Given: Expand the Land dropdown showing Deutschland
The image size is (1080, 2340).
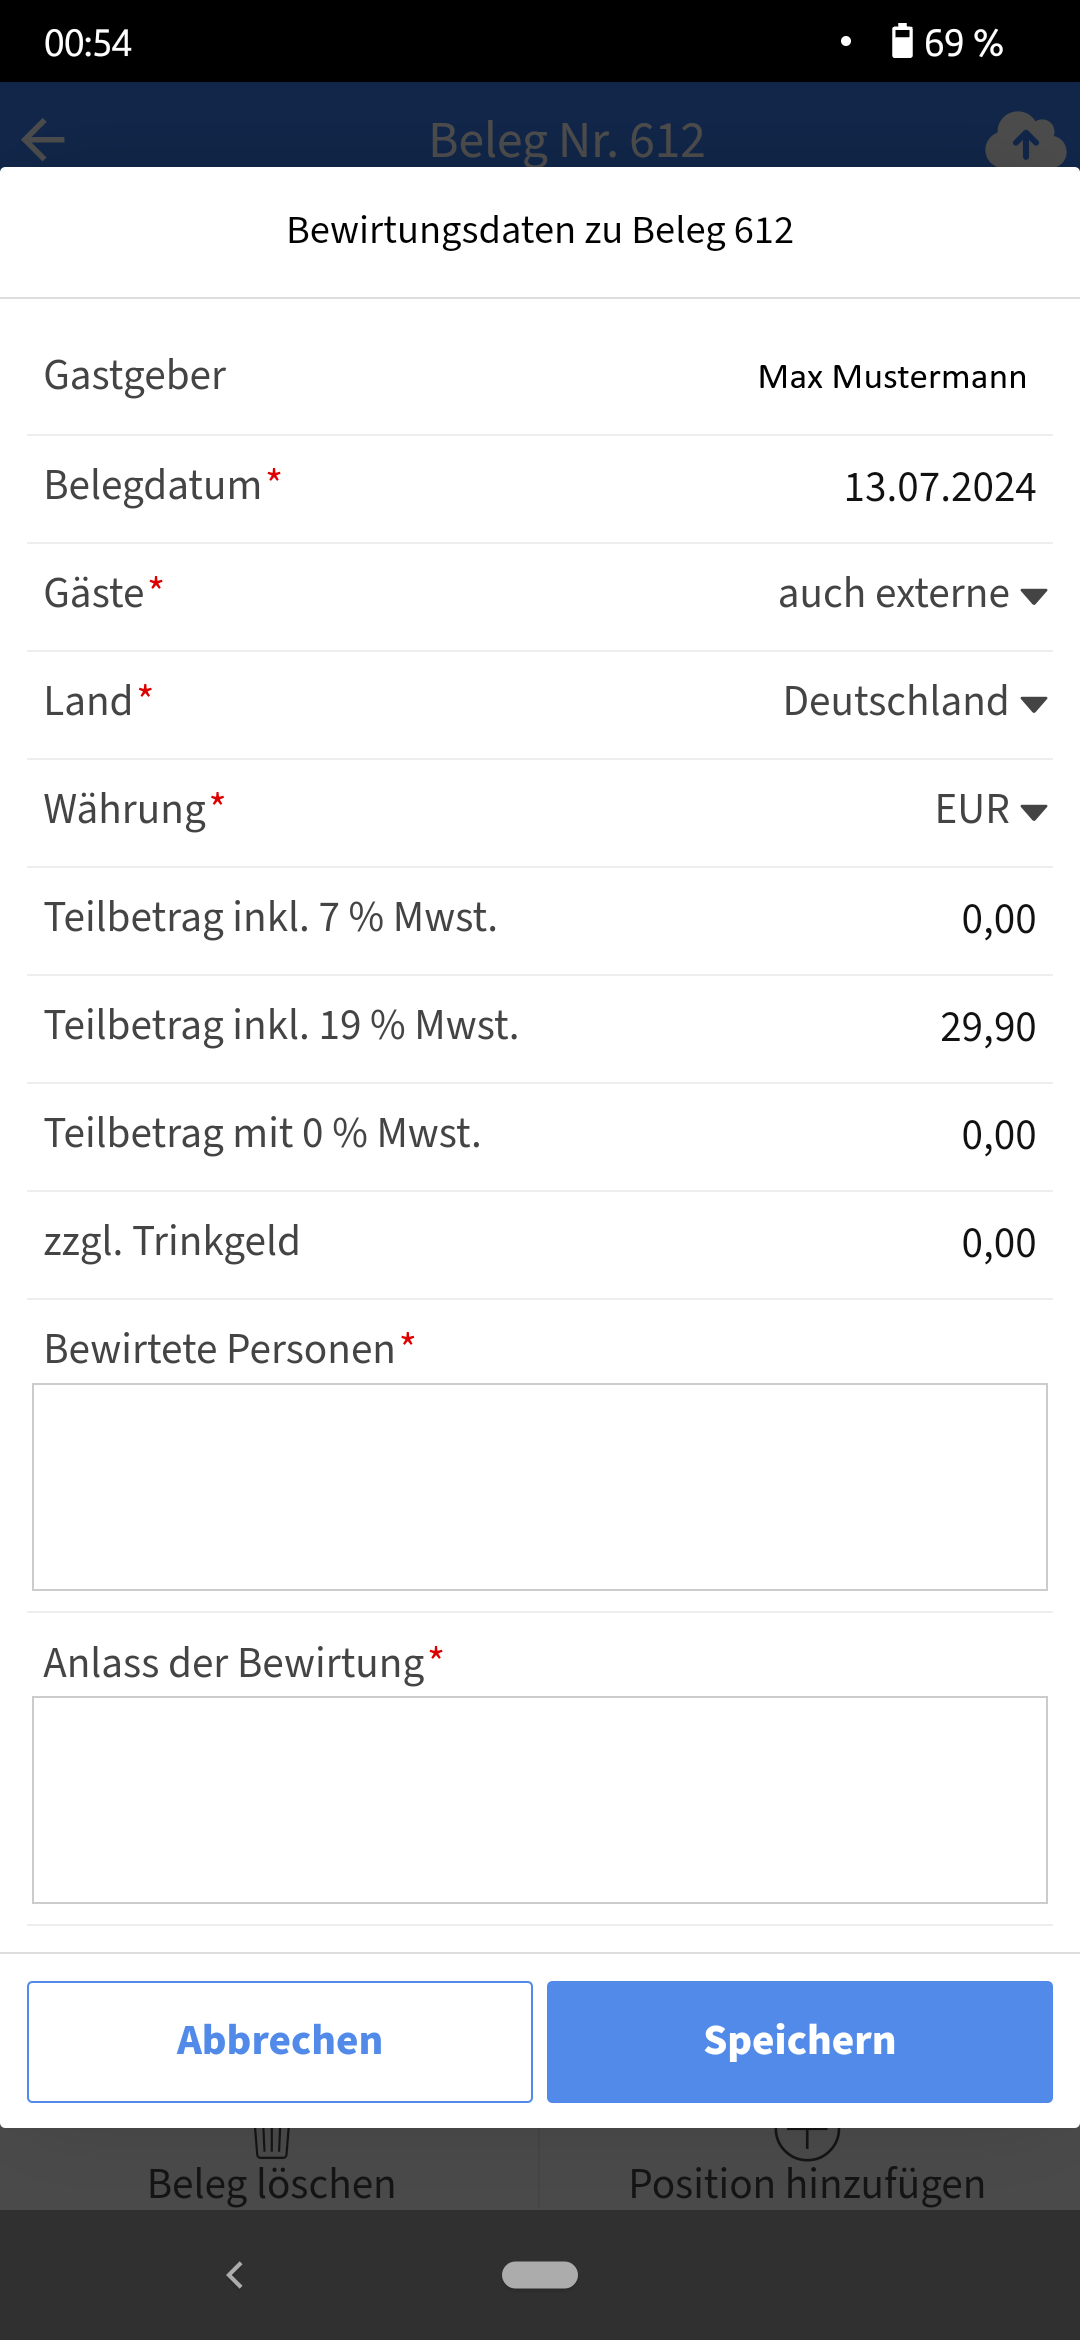Looking at the screenshot, I should [x=914, y=703].
